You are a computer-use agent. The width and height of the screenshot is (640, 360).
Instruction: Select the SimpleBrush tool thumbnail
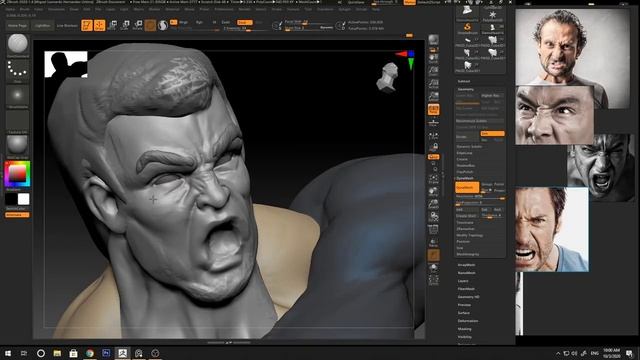tap(467, 28)
